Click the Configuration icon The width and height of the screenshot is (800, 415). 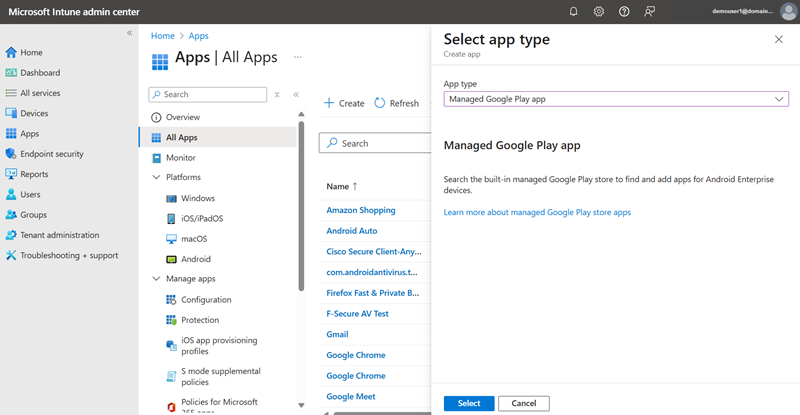click(171, 300)
